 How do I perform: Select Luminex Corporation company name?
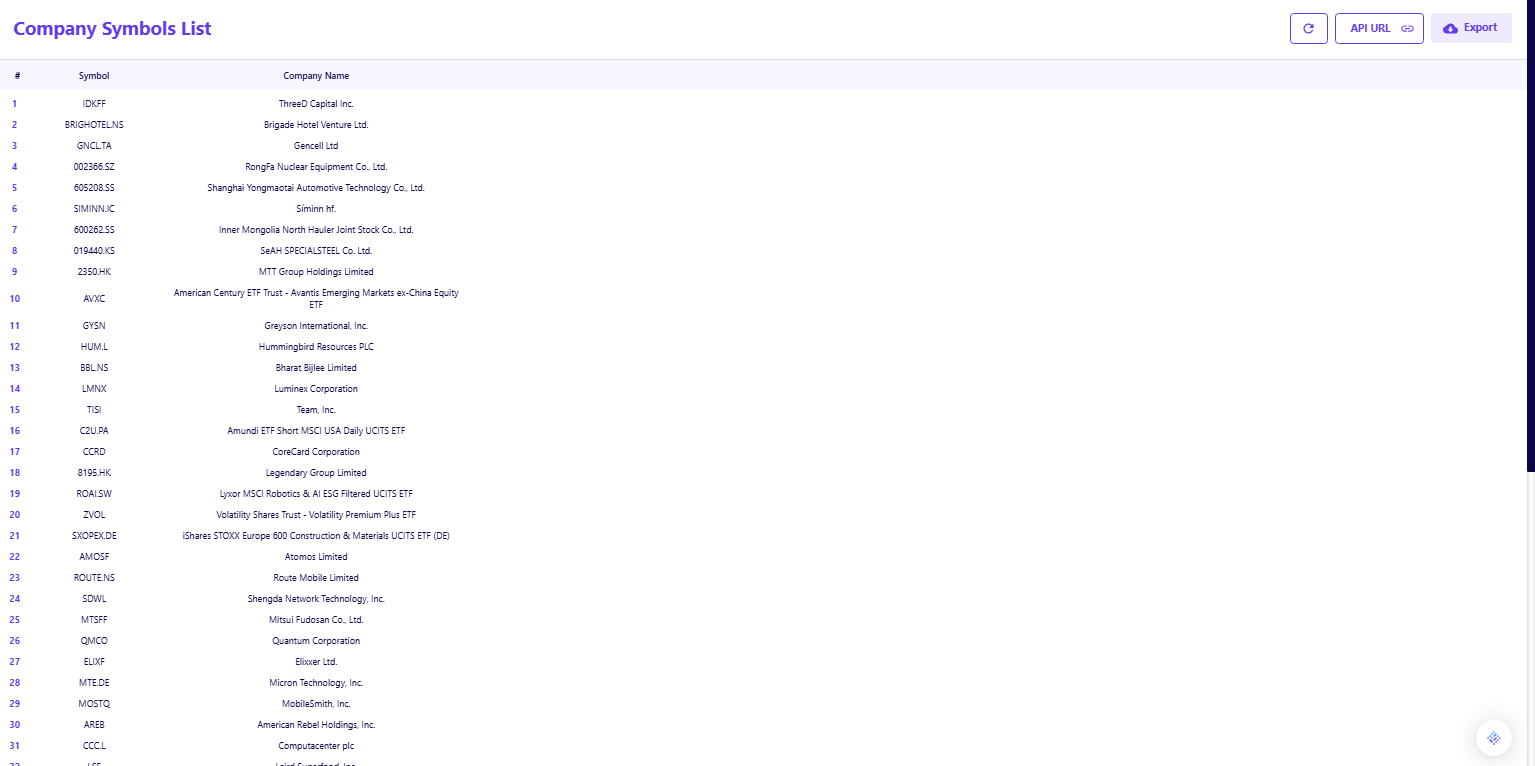click(x=316, y=389)
